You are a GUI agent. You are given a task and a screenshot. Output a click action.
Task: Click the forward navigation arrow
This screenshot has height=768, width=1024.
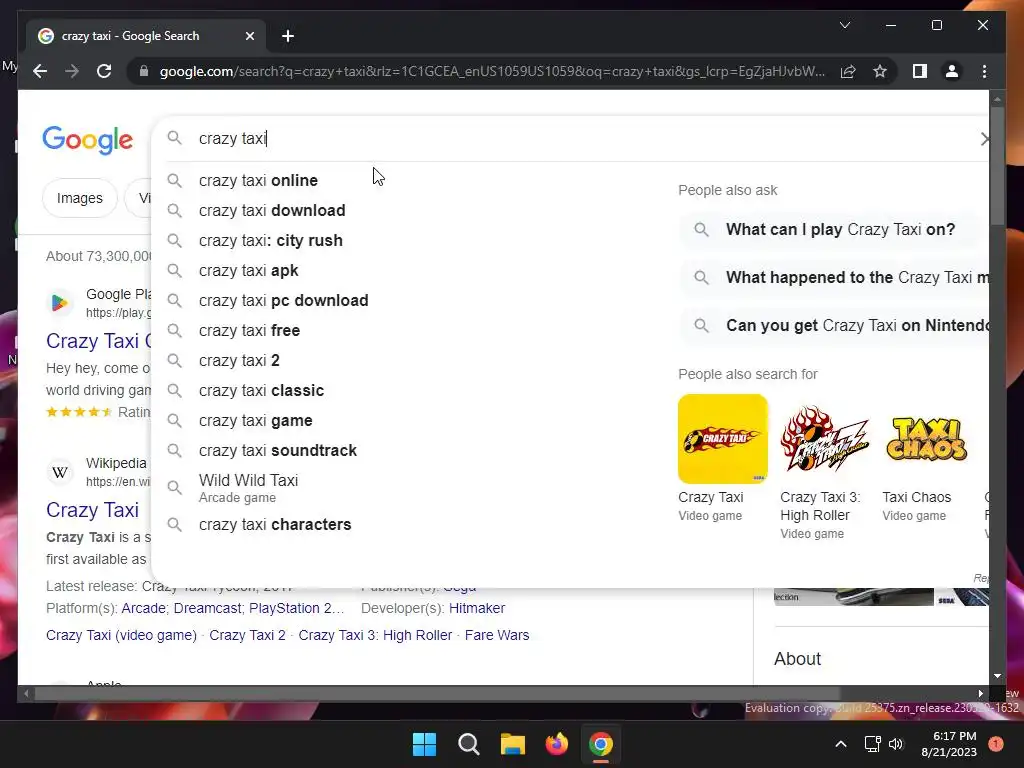(72, 71)
